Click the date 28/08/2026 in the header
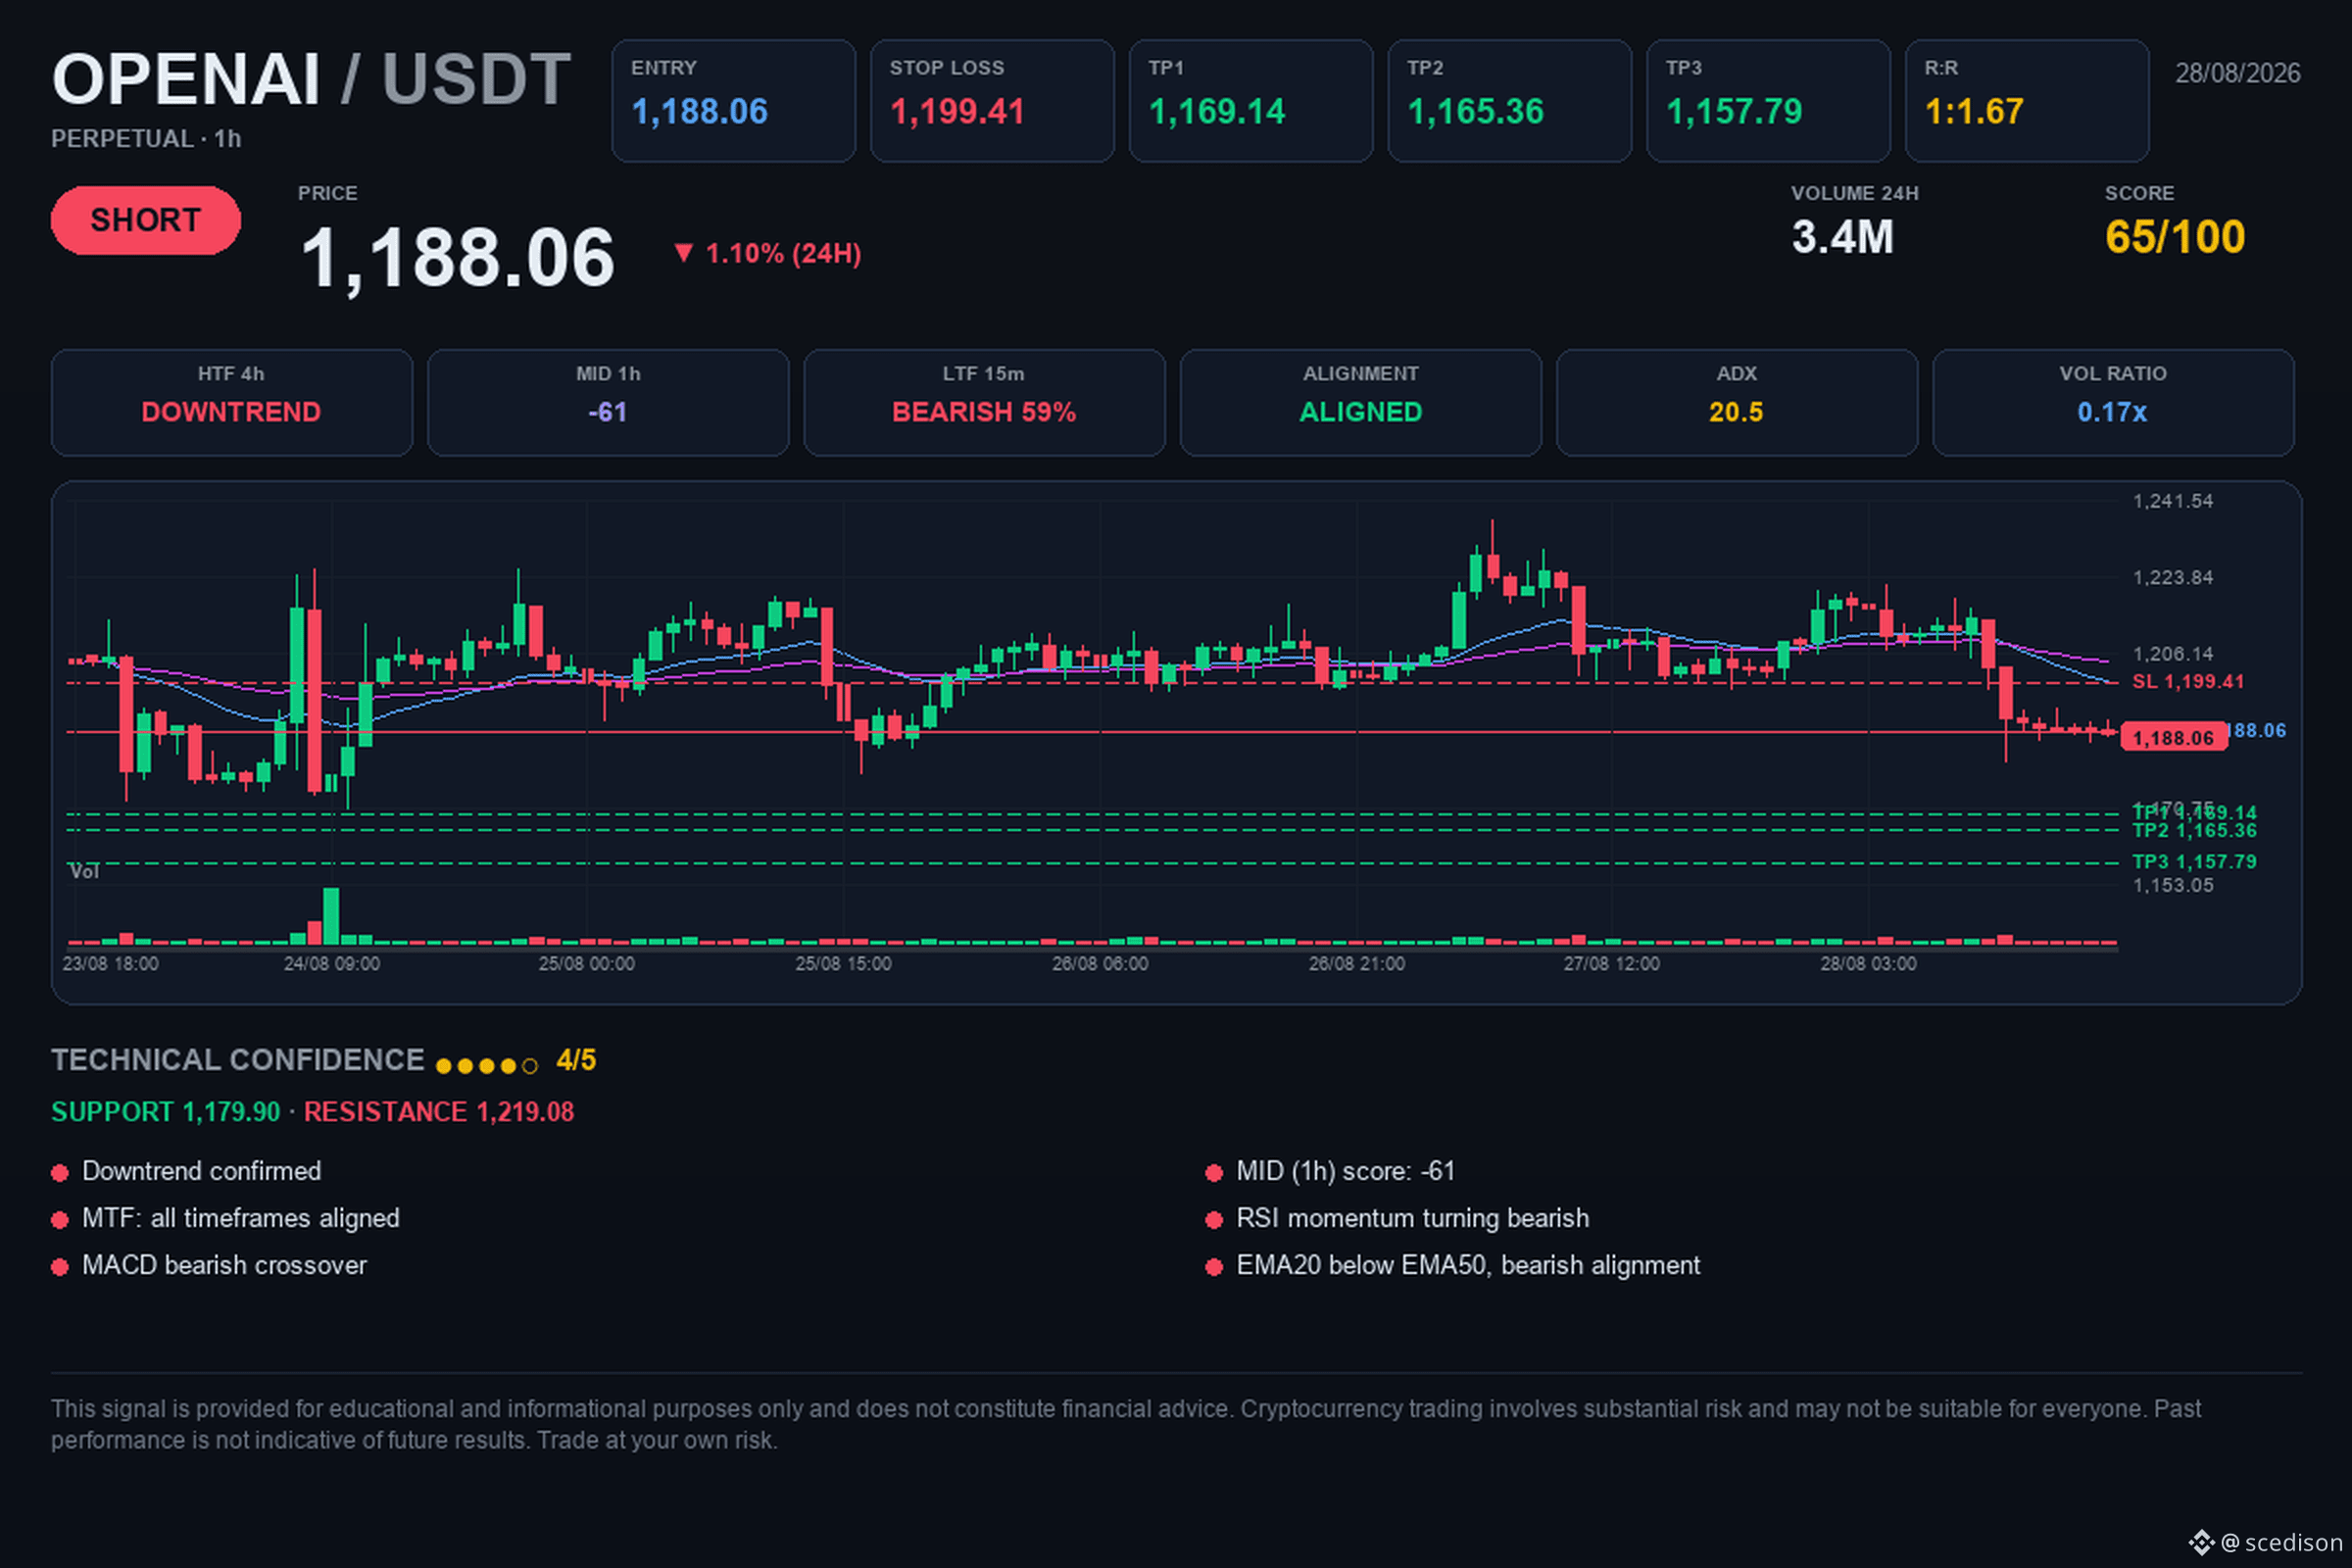The height and width of the screenshot is (1568, 2352). point(2238,73)
